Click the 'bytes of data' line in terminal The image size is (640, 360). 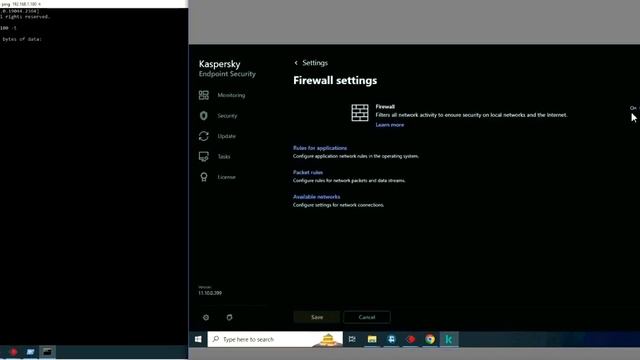[22, 39]
